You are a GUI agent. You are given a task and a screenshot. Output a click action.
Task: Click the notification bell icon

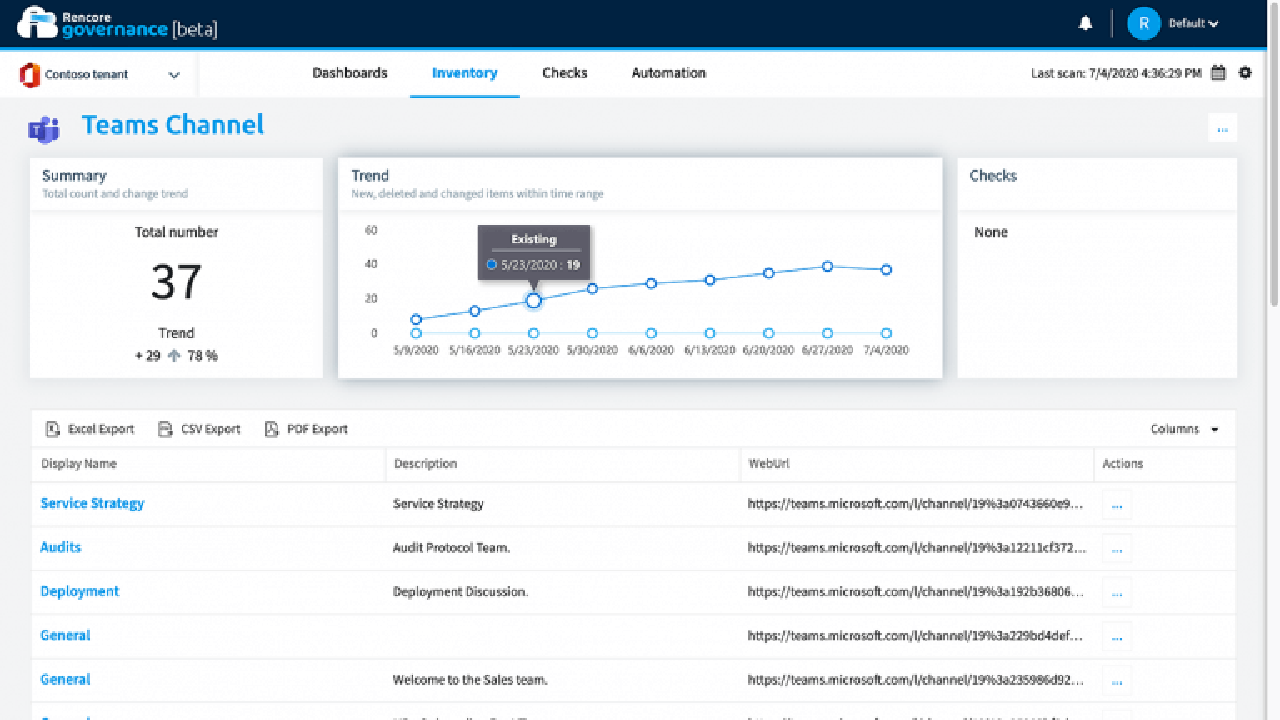click(x=1085, y=24)
